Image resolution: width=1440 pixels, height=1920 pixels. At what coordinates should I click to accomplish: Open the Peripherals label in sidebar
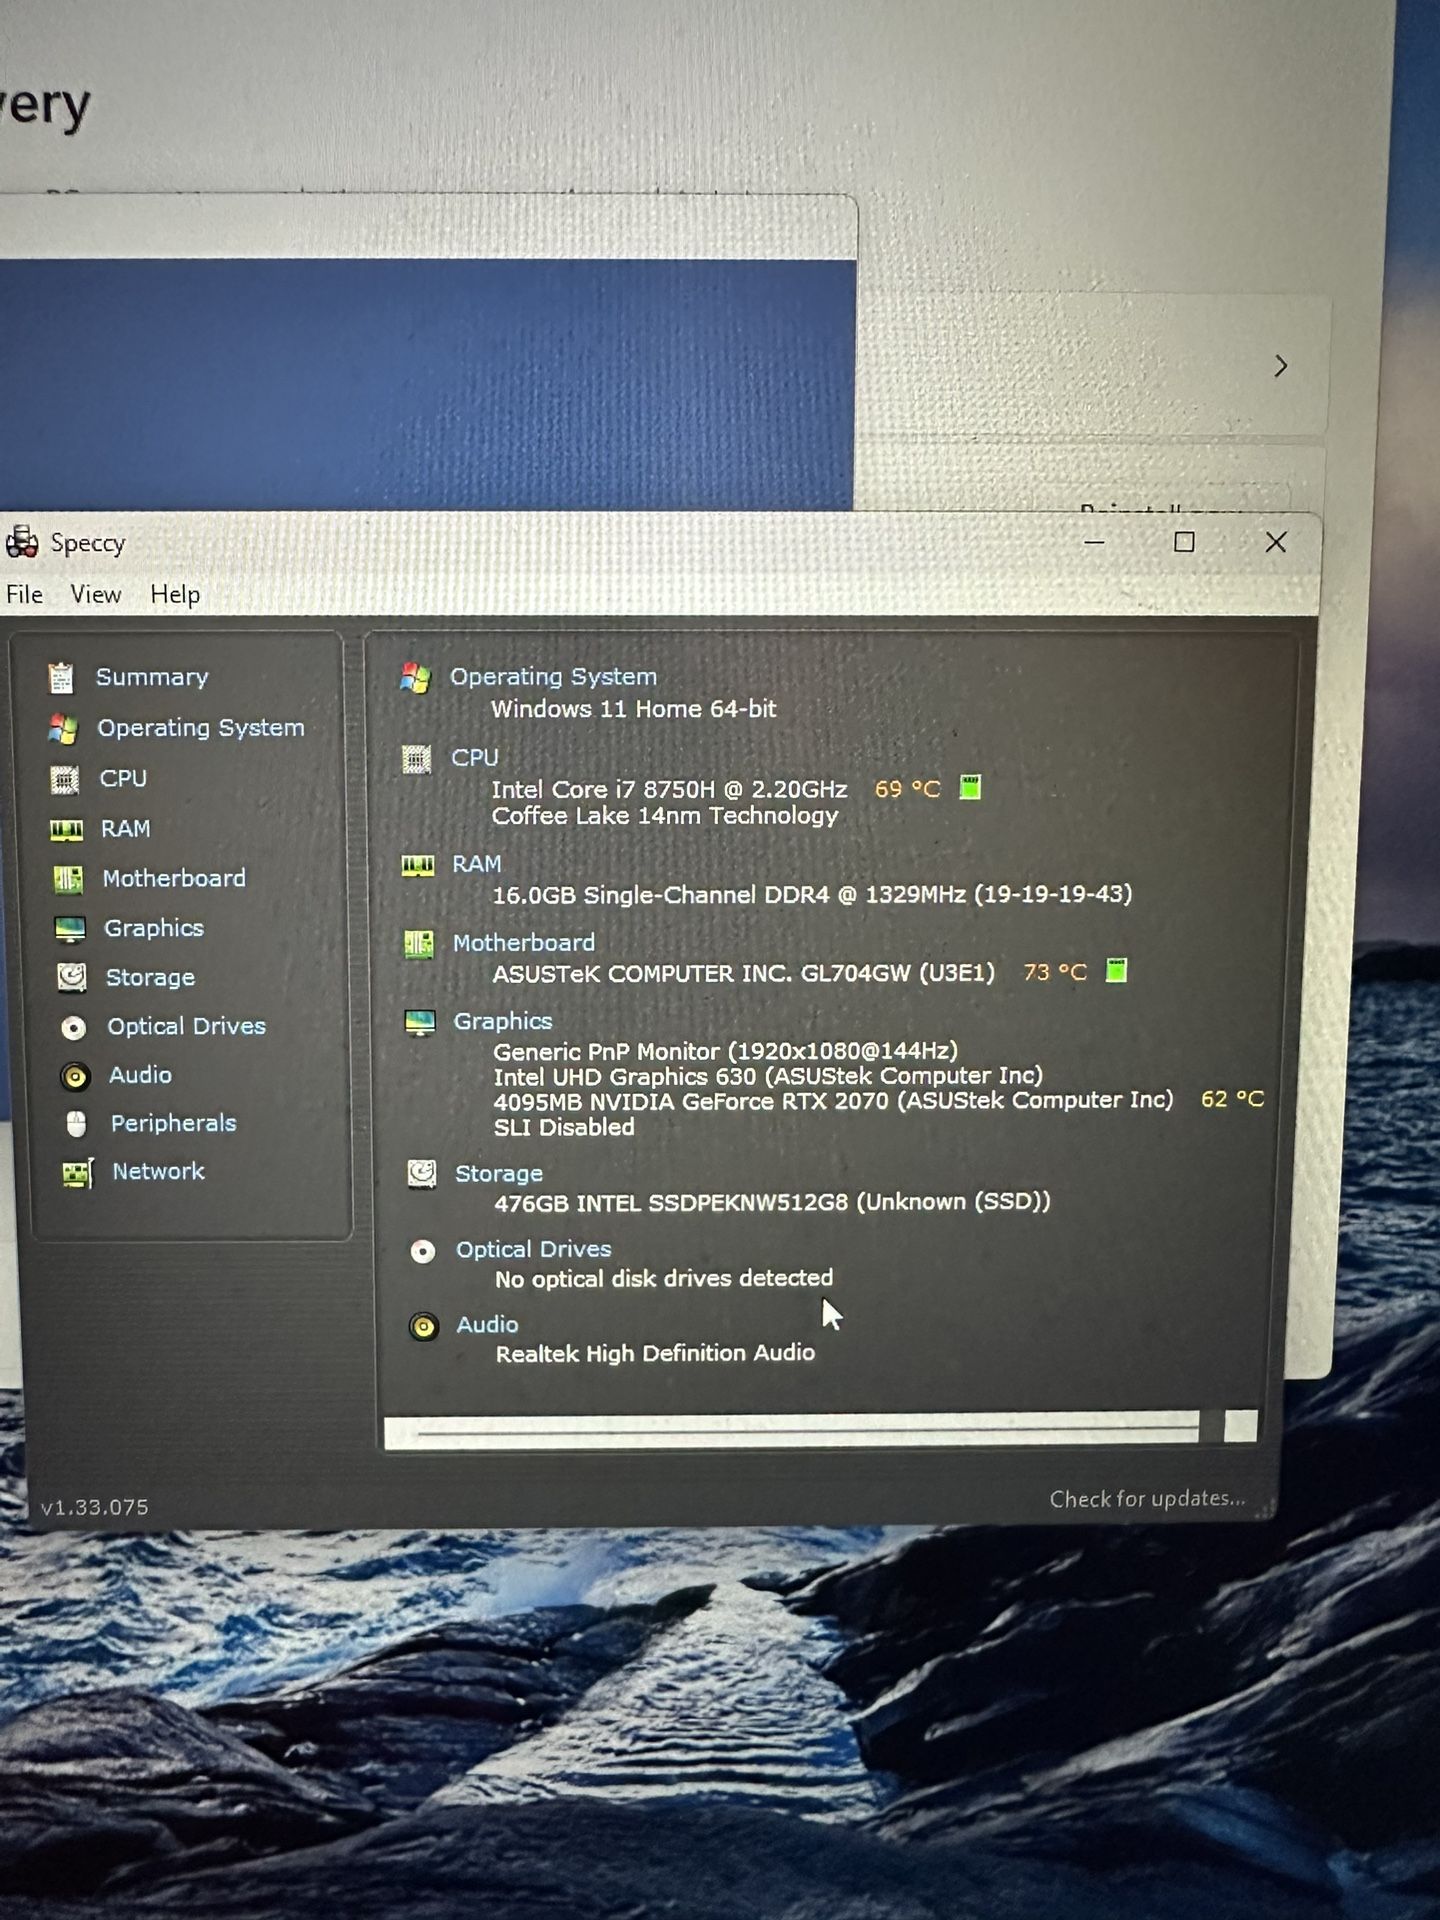[x=174, y=1123]
